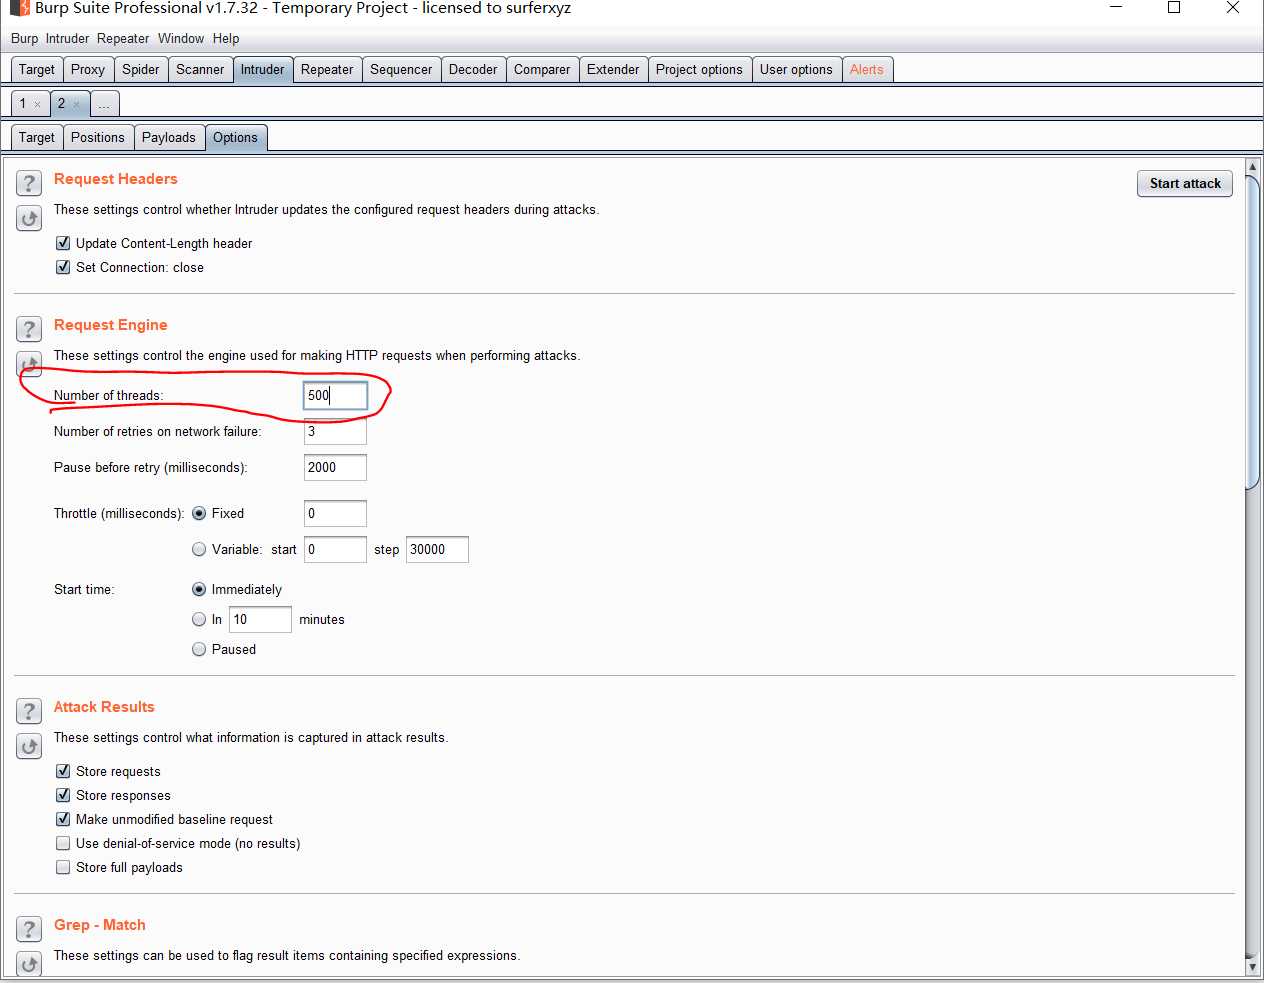This screenshot has width=1264, height=983.
Task: Focus the Pause before retry field
Action: point(335,467)
